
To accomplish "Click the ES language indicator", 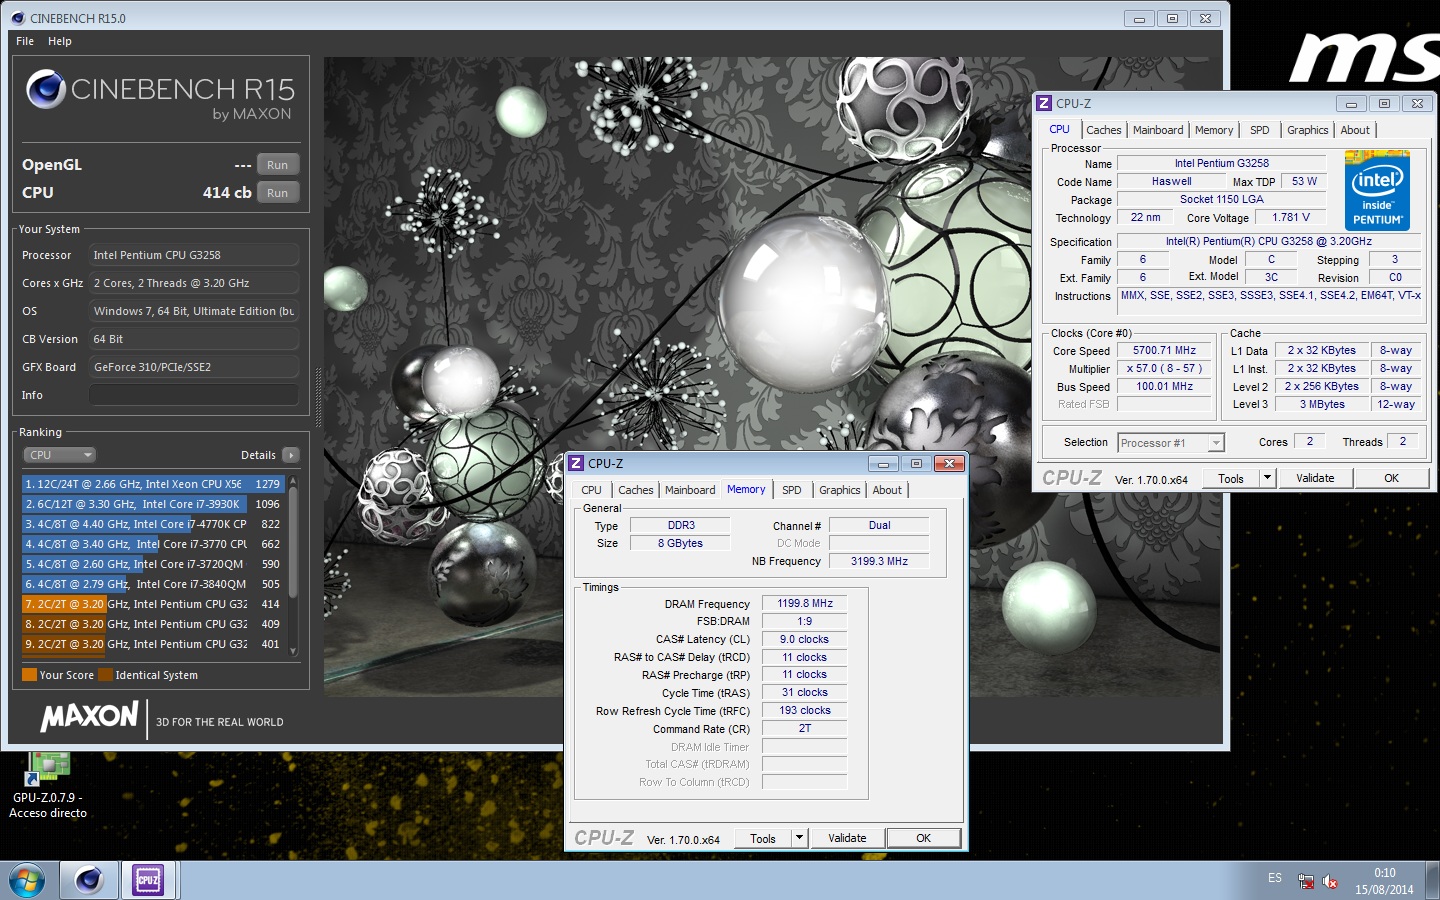I will click(1275, 878).
